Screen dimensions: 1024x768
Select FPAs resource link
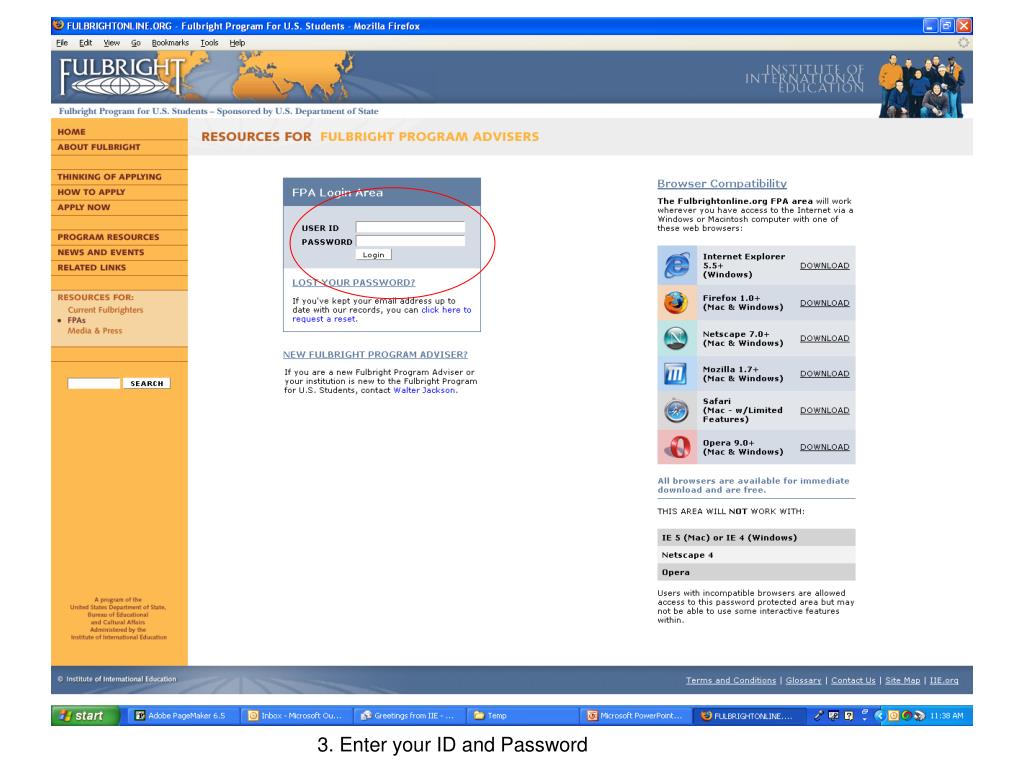pos(76,320)
